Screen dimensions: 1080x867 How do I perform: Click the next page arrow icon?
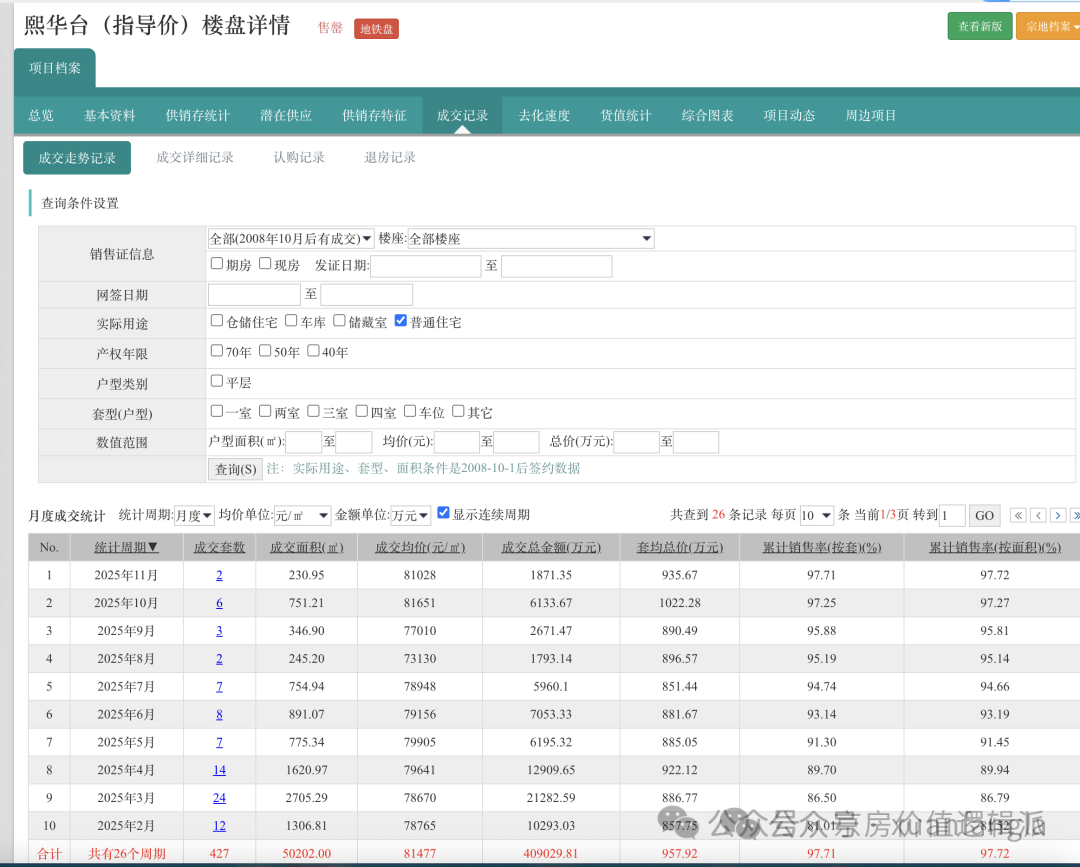click(1057, 515)
